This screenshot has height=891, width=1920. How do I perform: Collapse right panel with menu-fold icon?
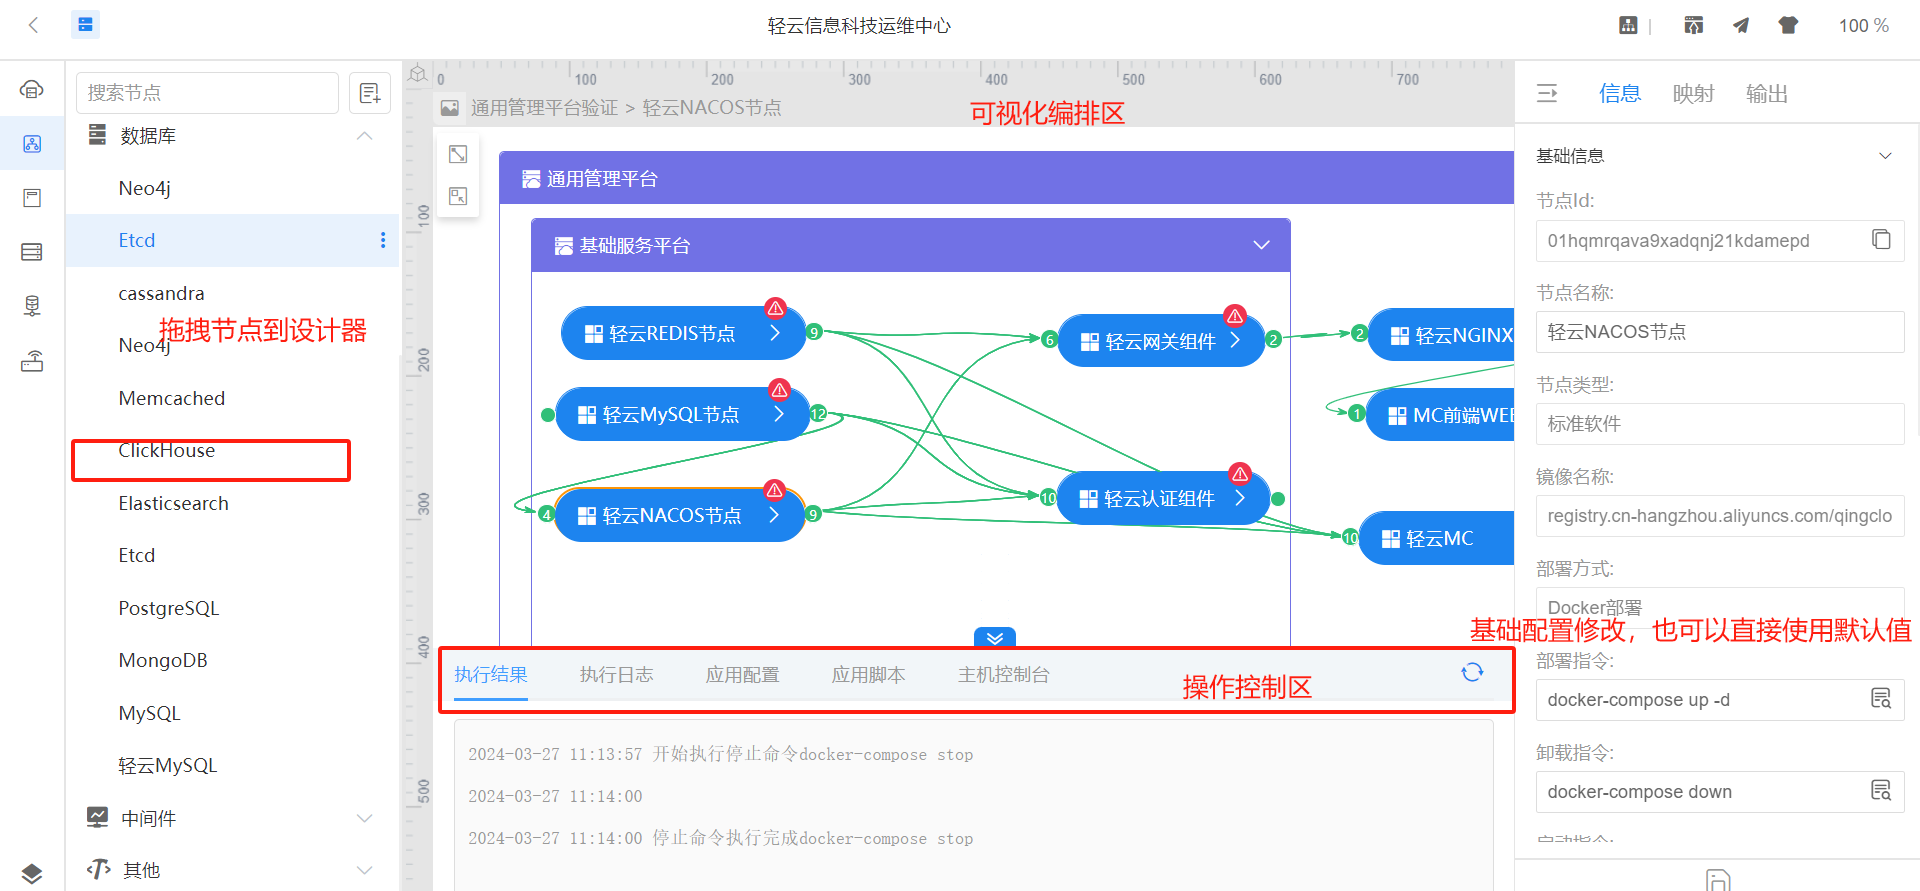click(x=1547, y=93)
